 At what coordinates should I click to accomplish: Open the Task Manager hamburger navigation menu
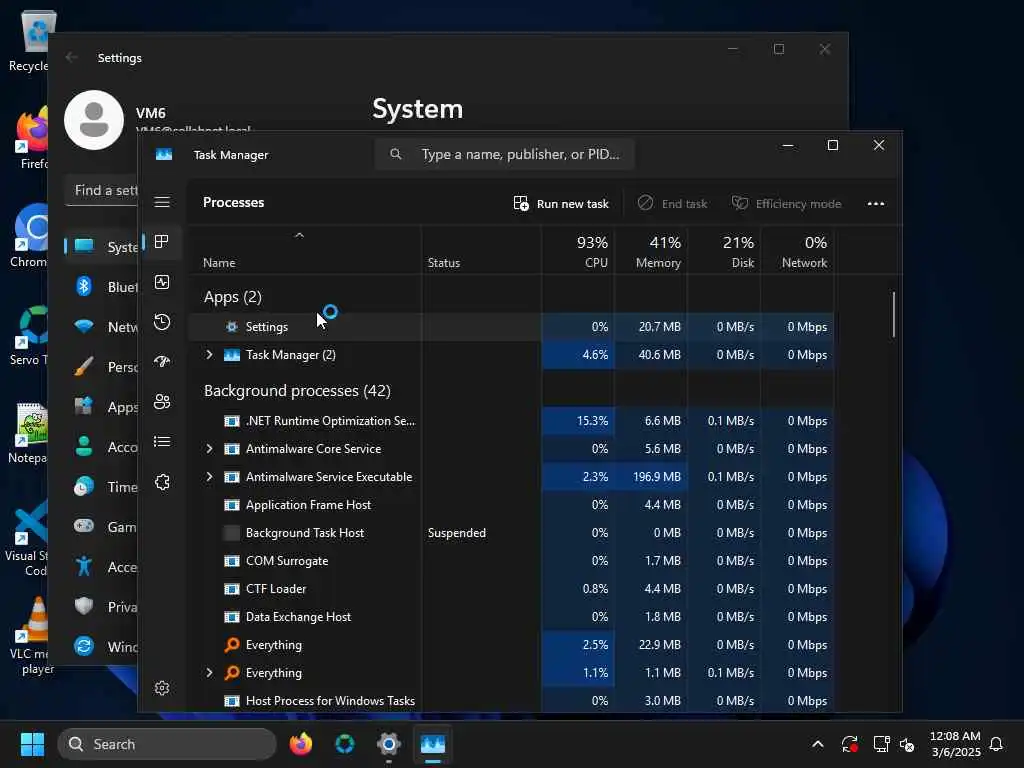162,202
